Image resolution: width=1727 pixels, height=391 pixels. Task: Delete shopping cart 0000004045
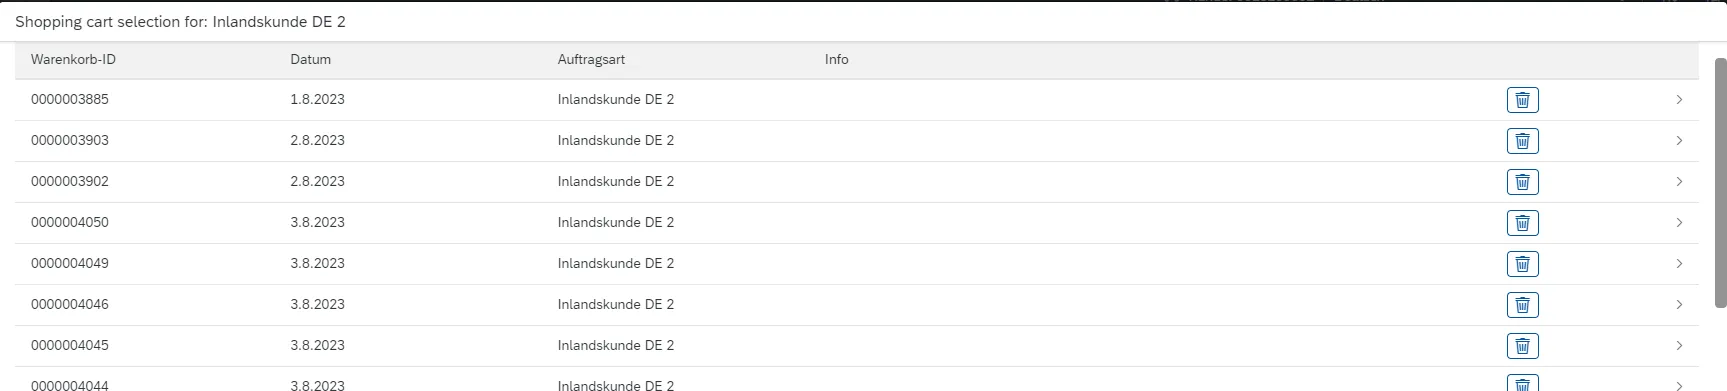1522,346
